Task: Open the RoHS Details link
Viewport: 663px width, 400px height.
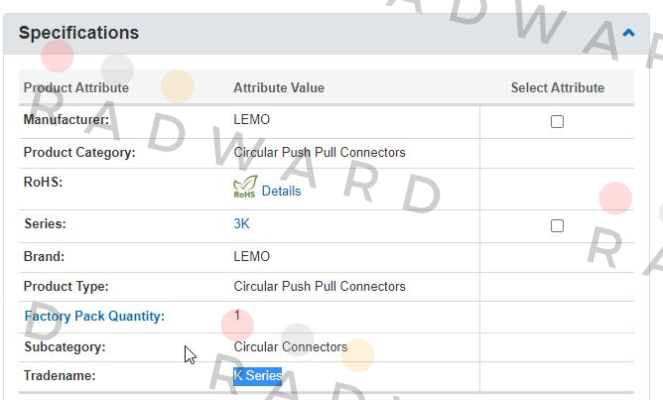Action: (x=281, y=191)
